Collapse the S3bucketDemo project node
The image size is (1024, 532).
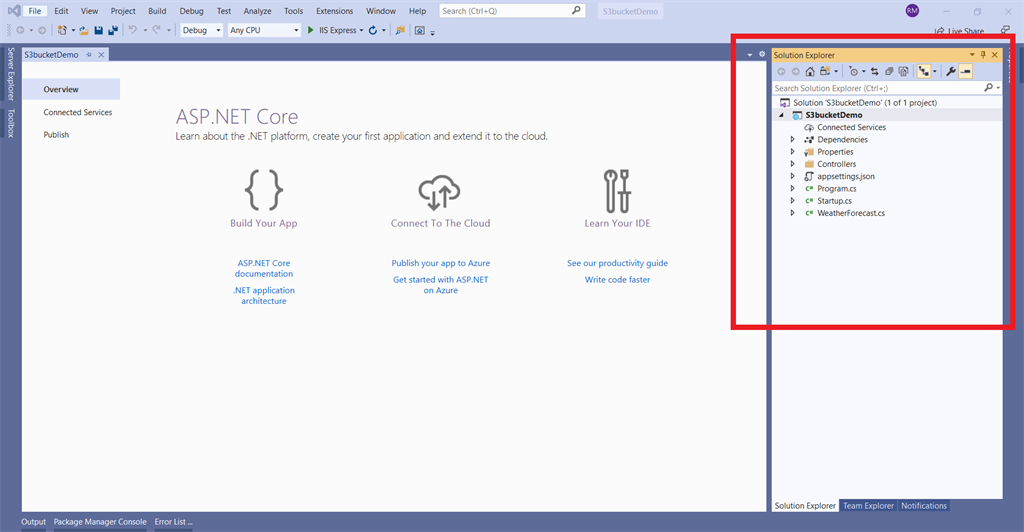tap(781, 115)
